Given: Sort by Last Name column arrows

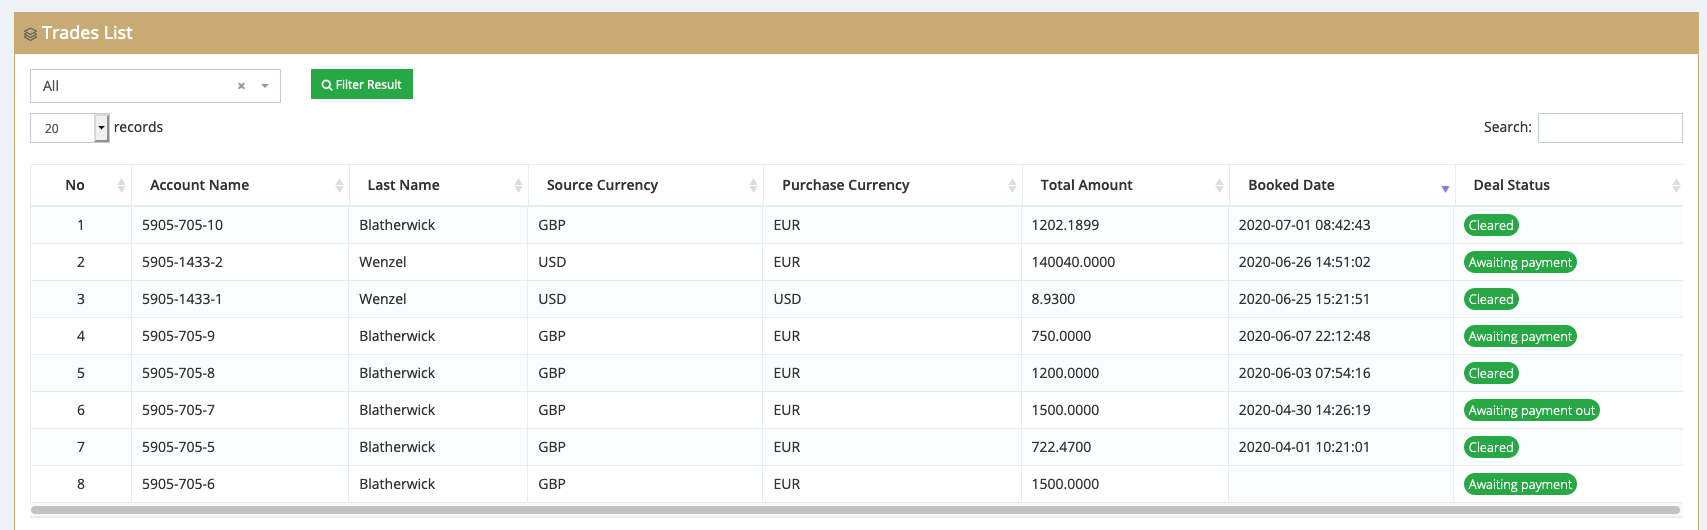Looking at the screenshot, I should click(518, 185).
